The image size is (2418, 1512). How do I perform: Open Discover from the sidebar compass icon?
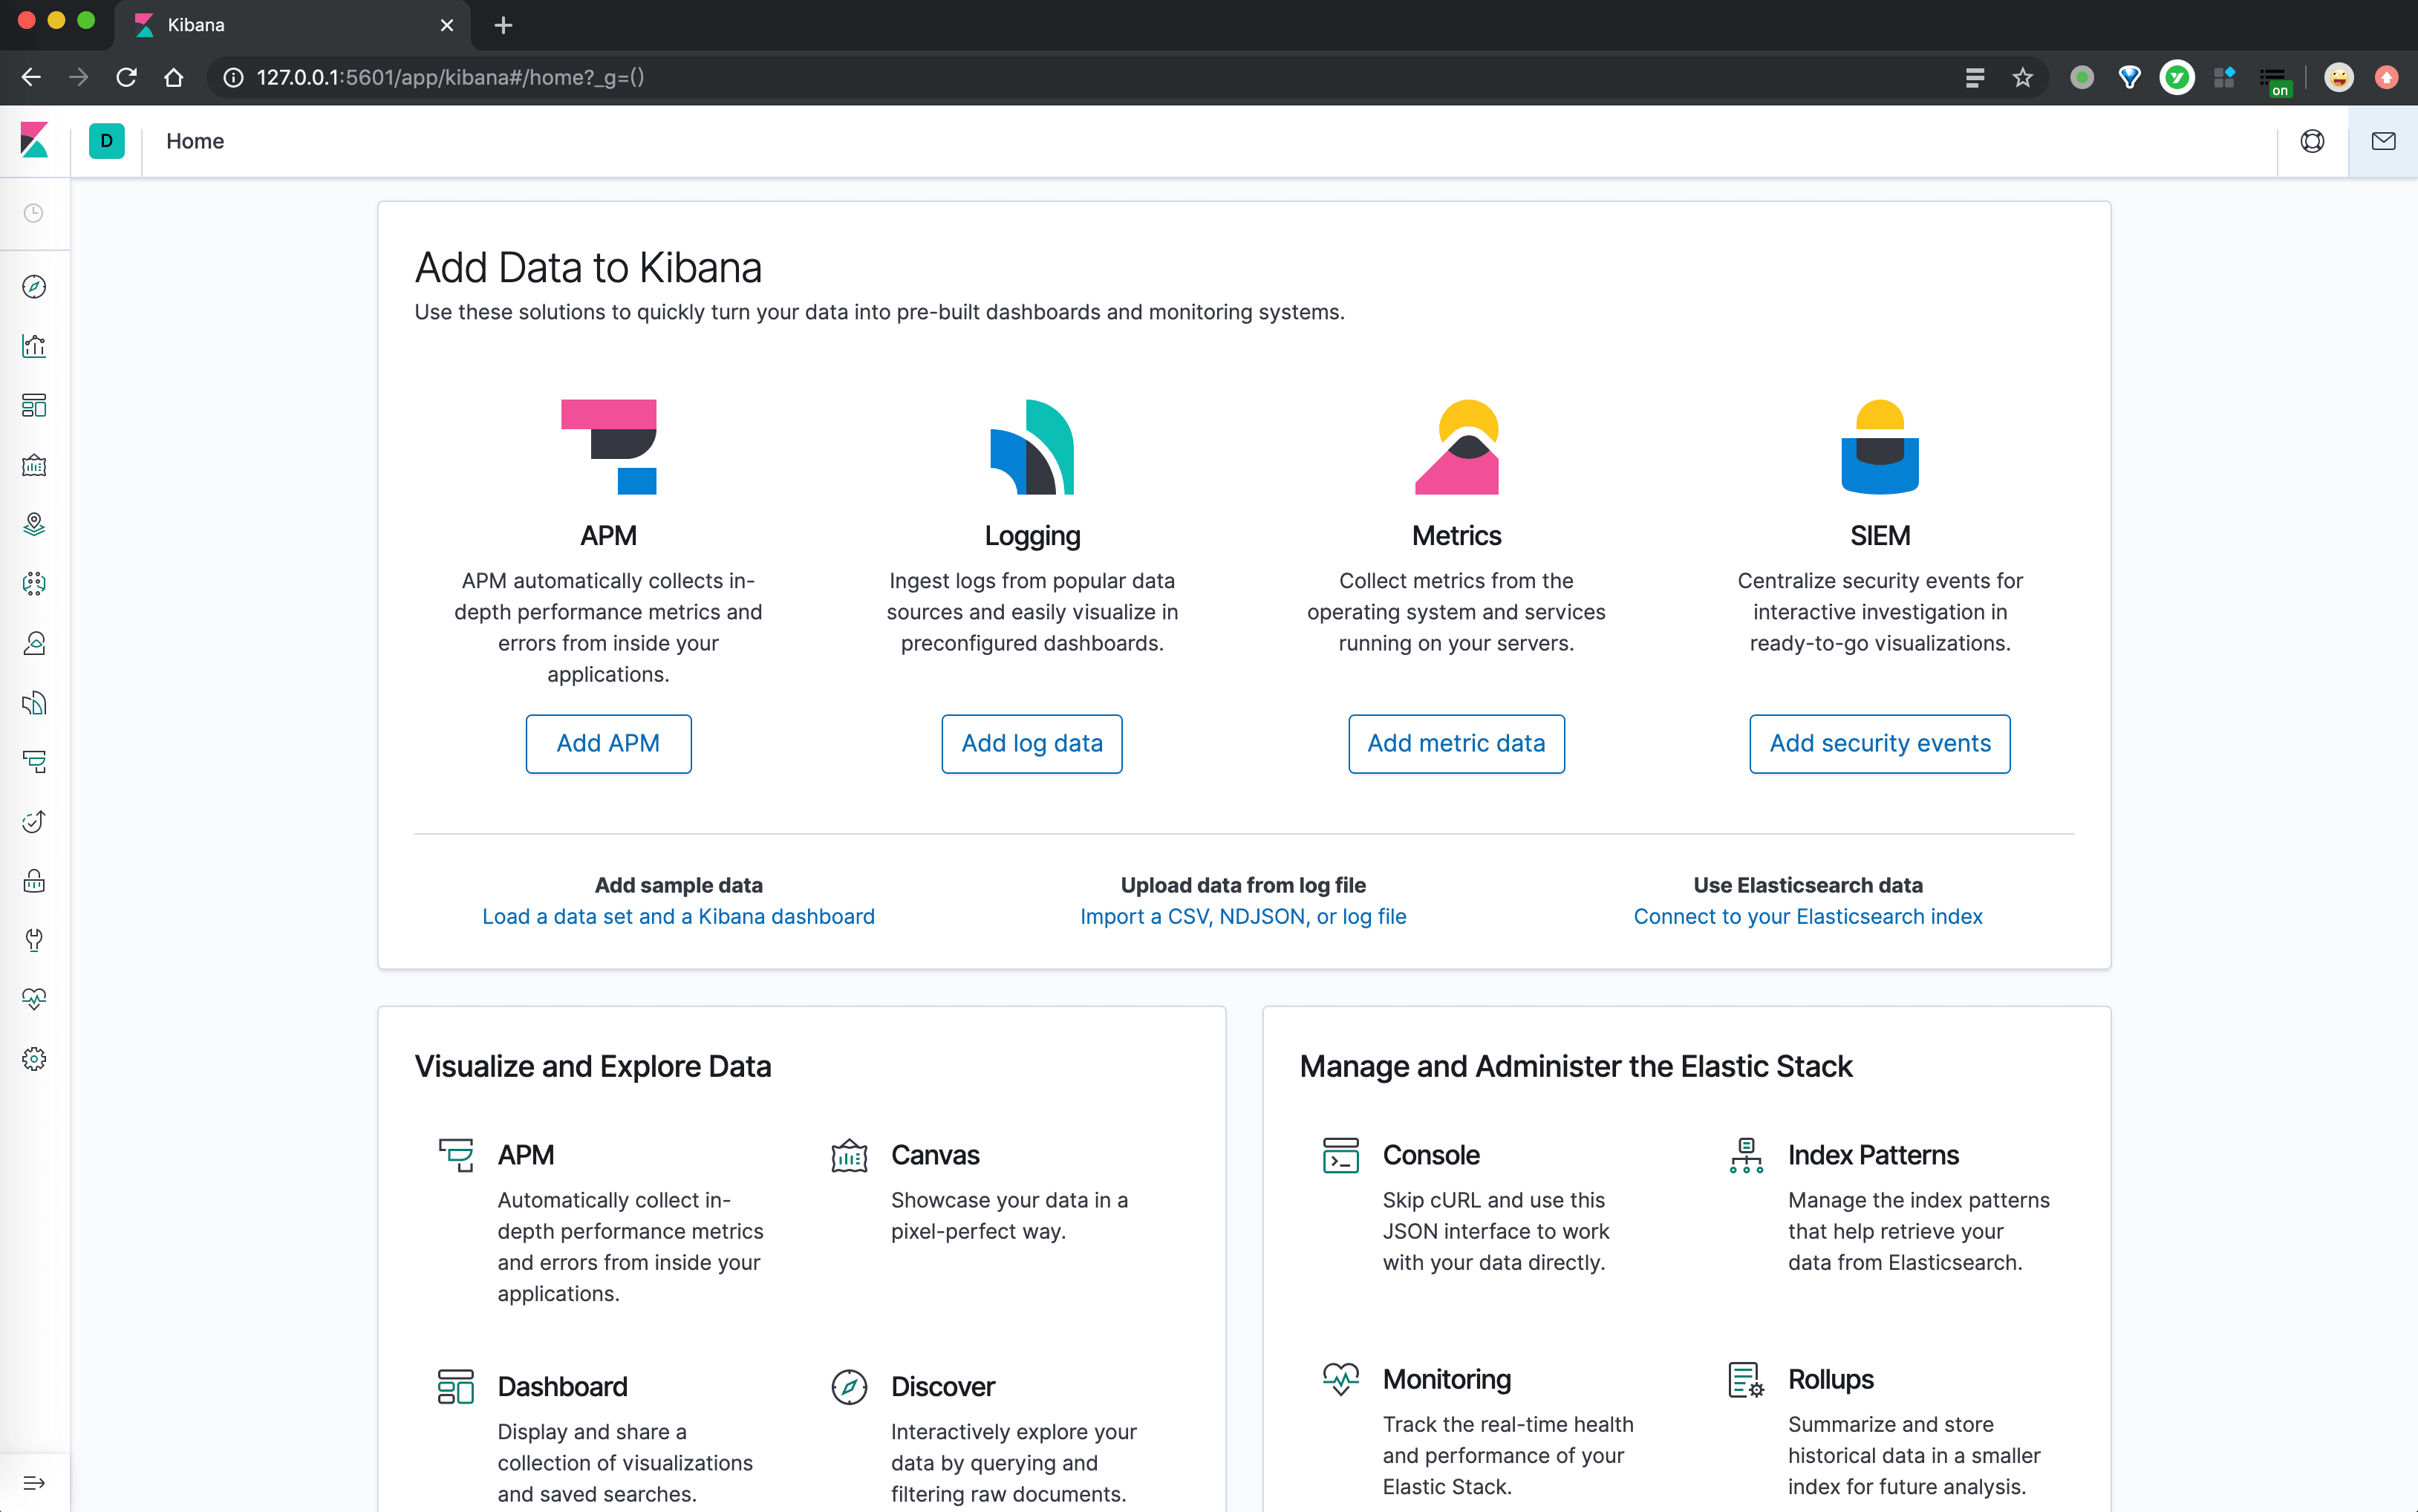pyautogui.click(x=34, y=287)
